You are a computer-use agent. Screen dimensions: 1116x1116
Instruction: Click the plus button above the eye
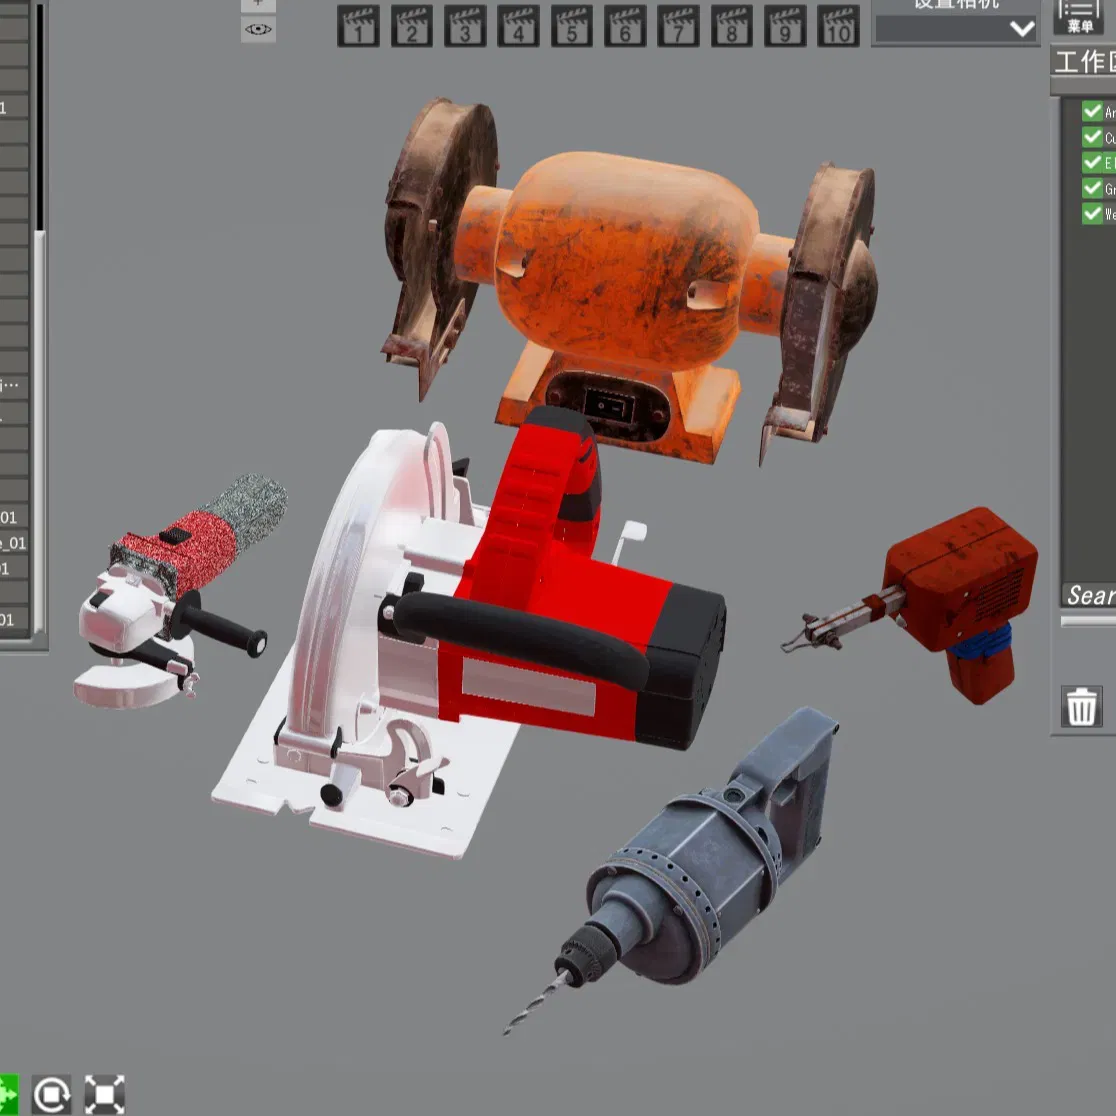coord(258,5)
